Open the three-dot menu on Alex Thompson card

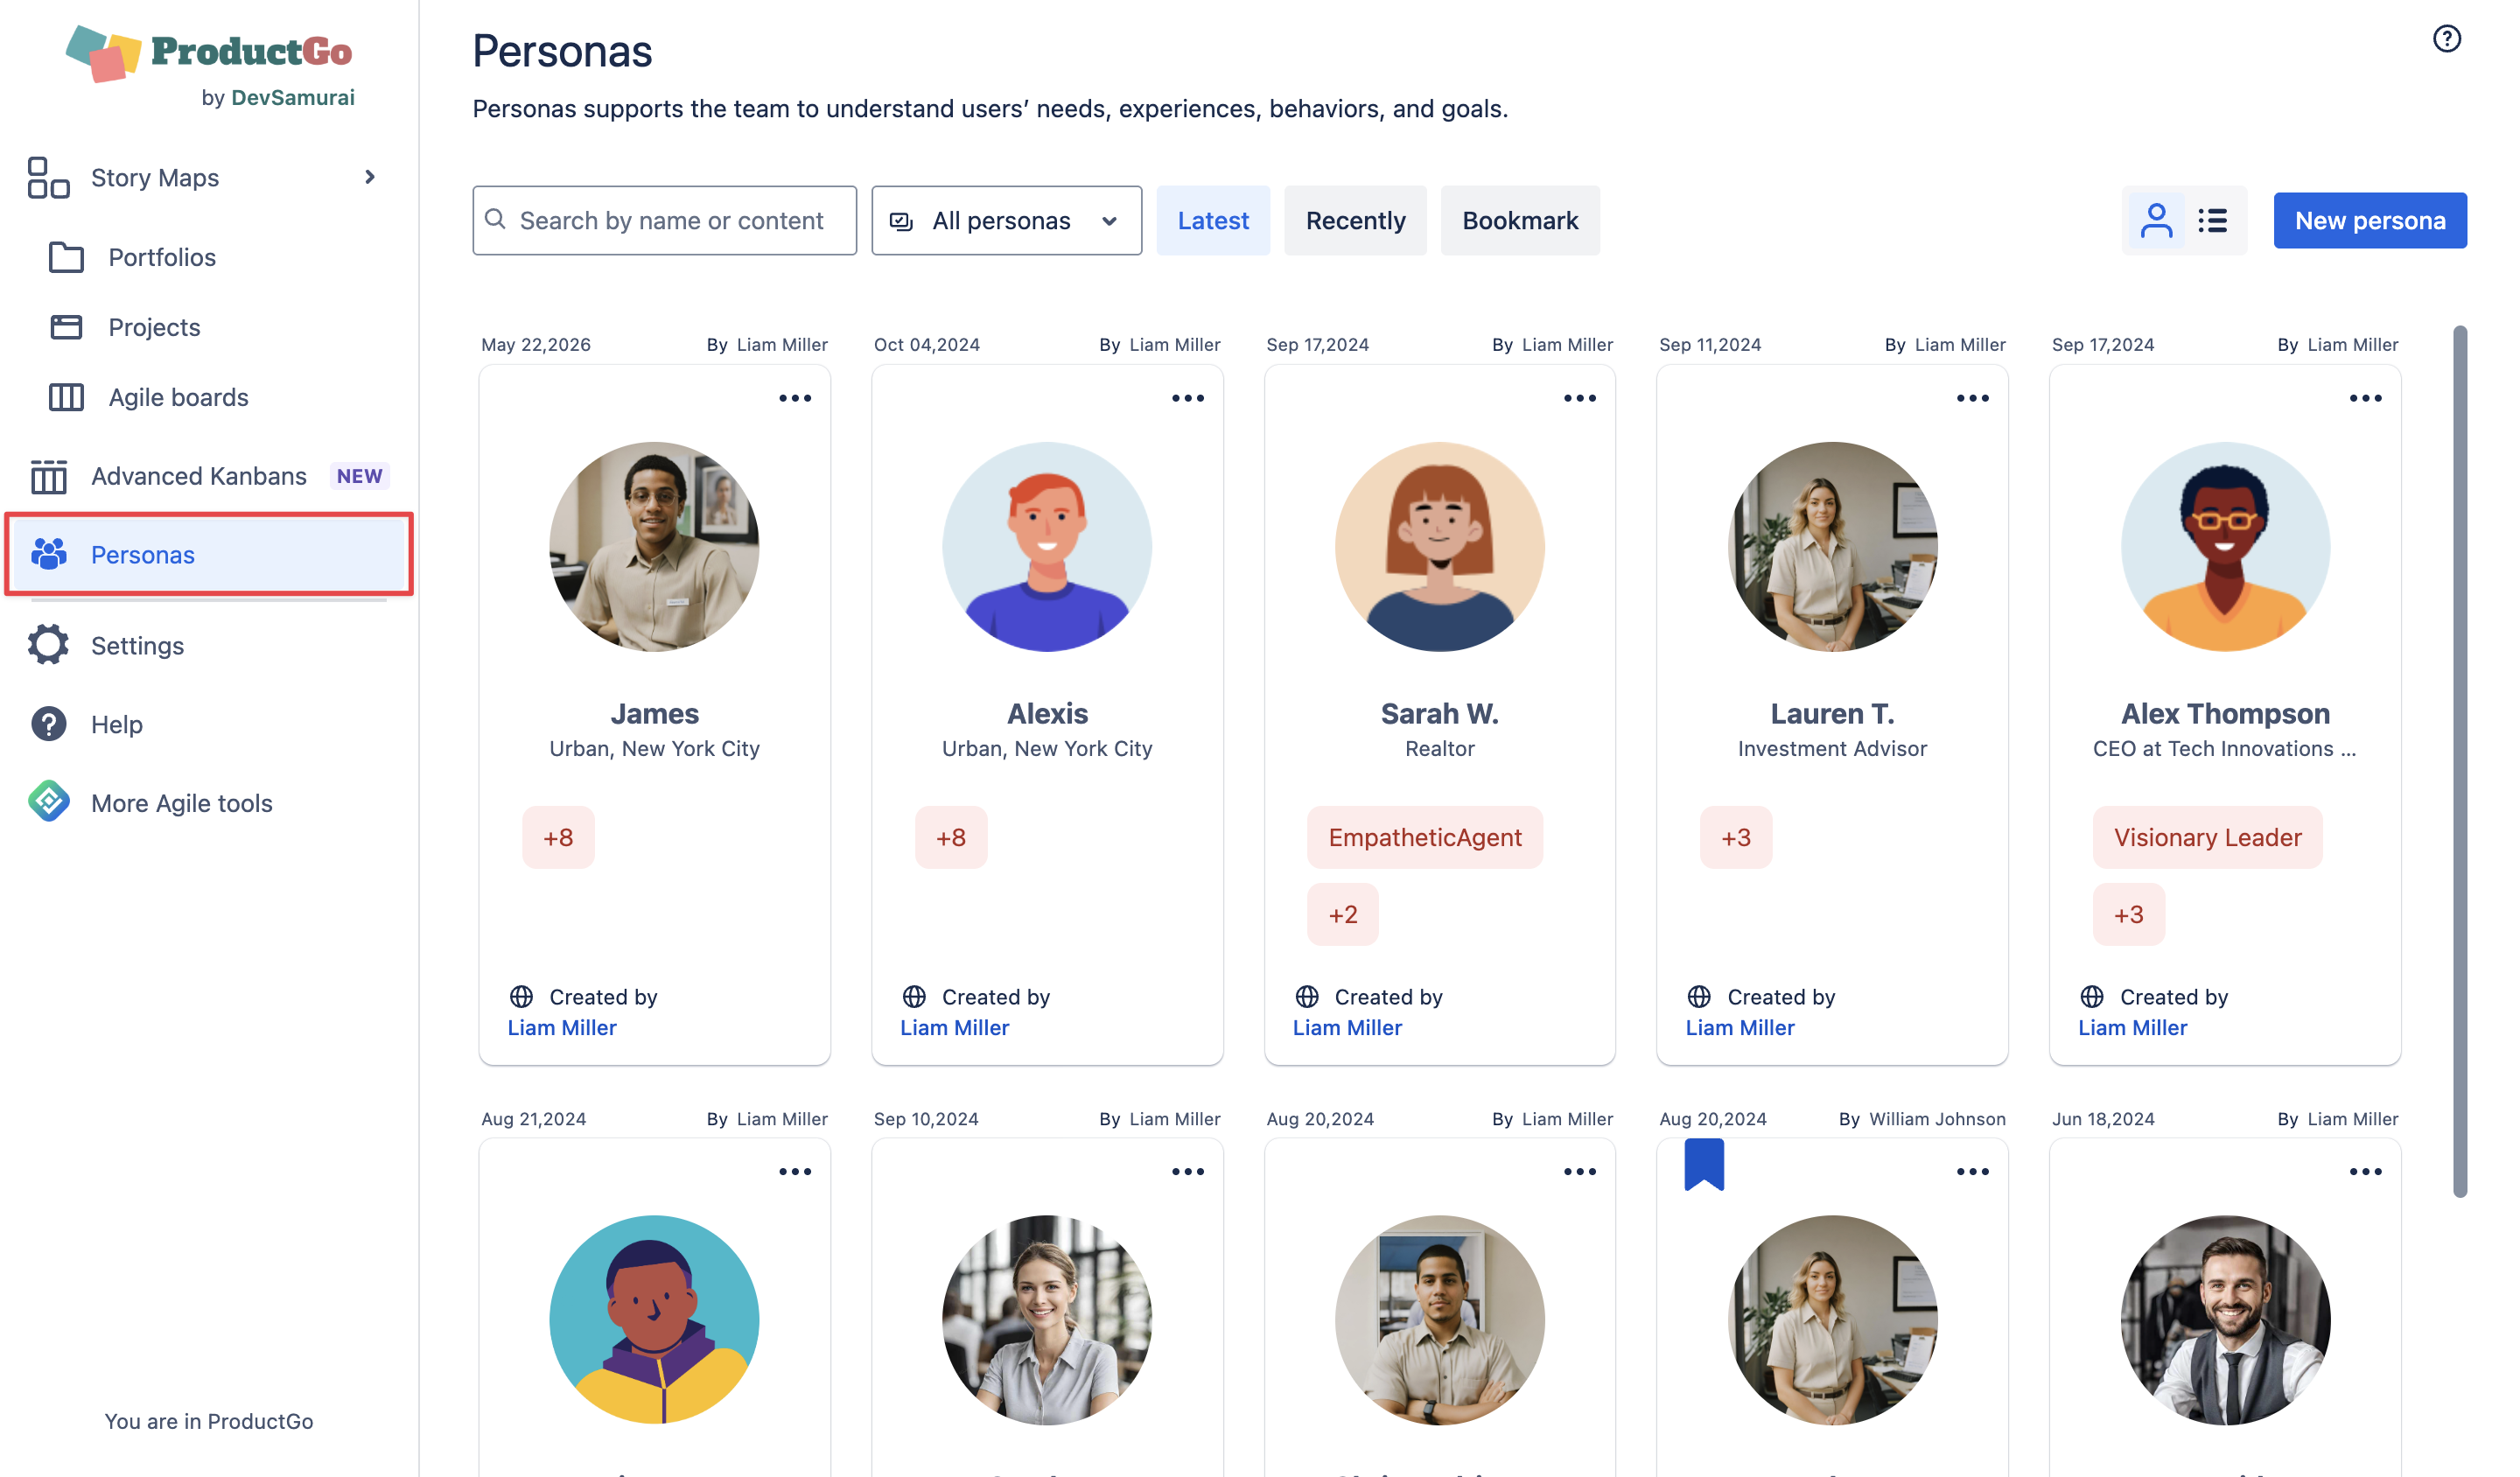pos(2365,398)
